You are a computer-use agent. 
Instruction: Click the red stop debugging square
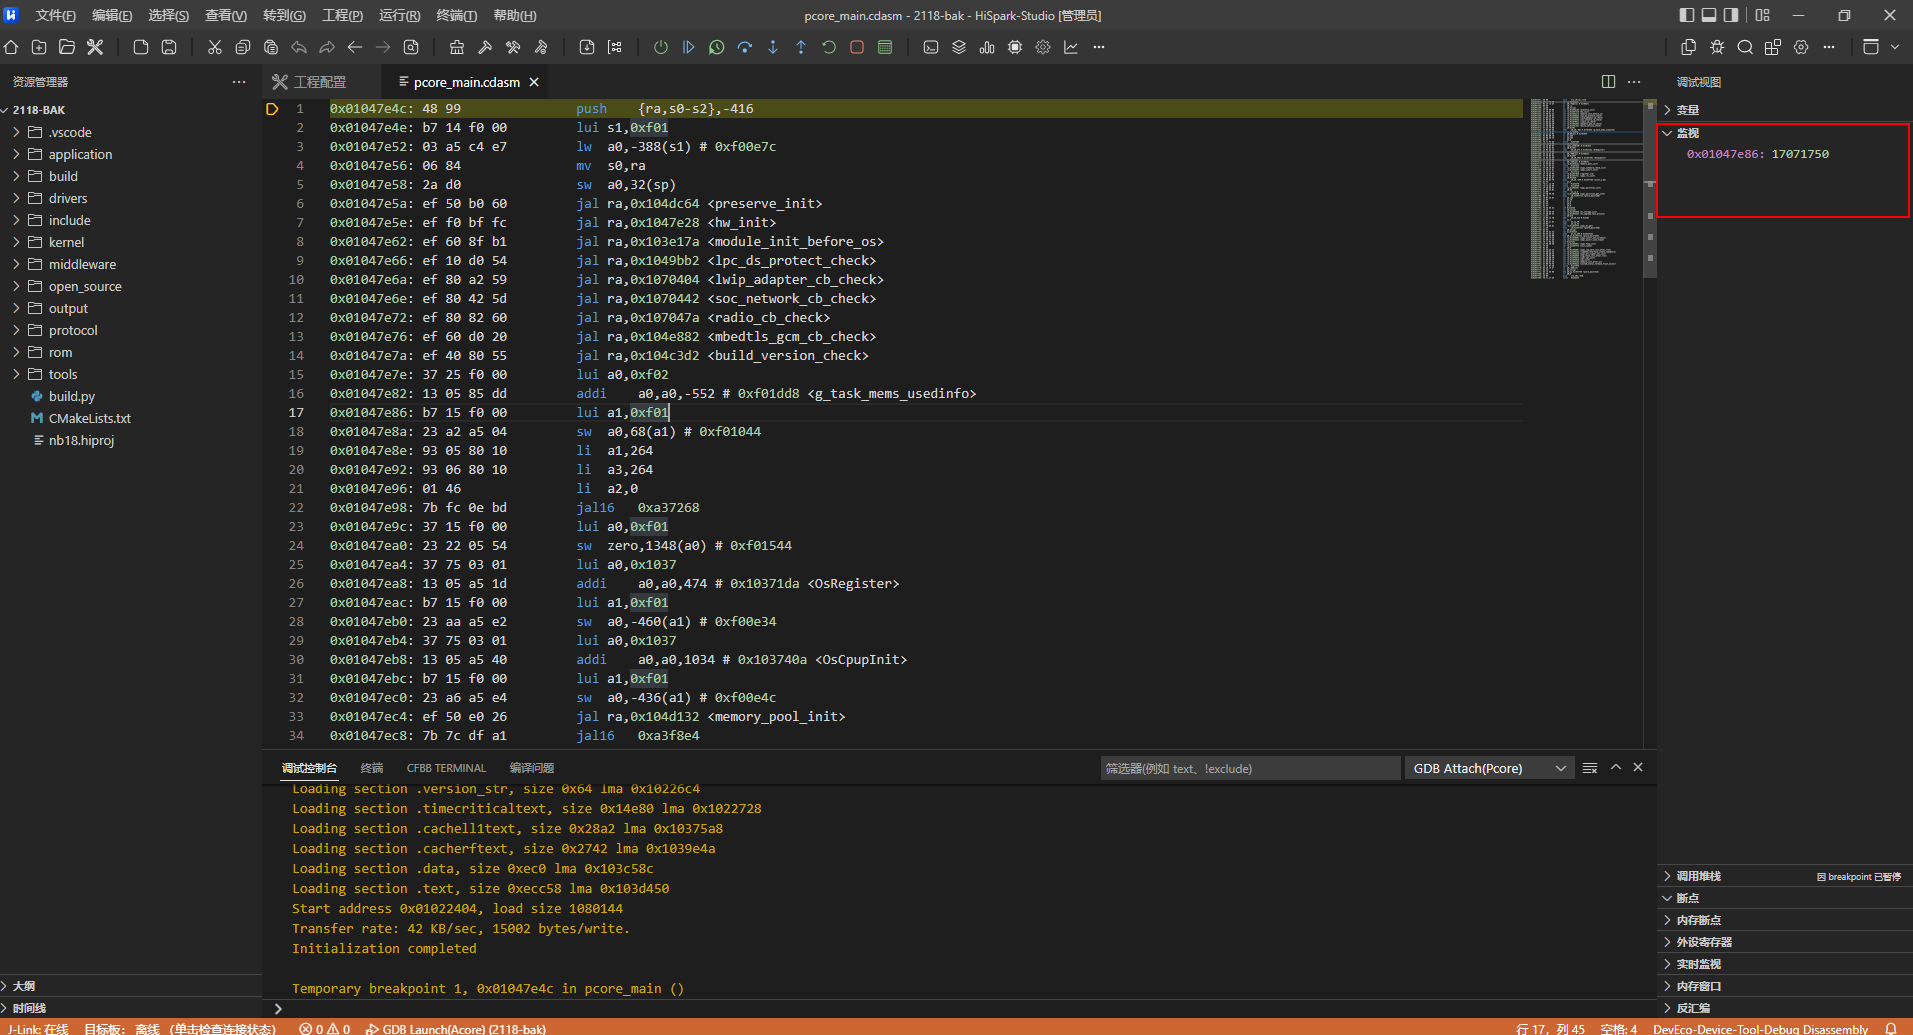coord(857,47)
